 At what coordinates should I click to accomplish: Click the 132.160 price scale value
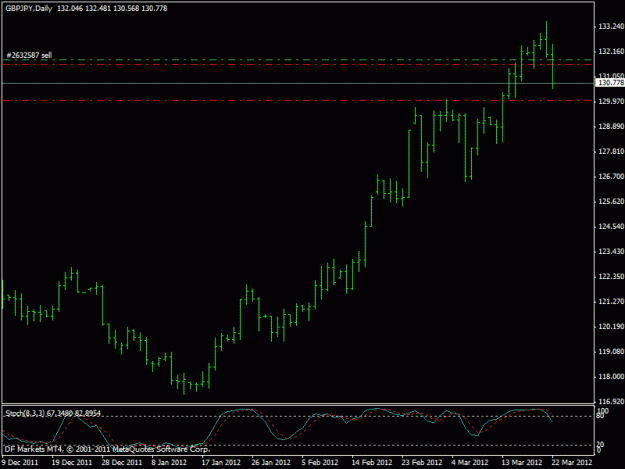[611, 51]
